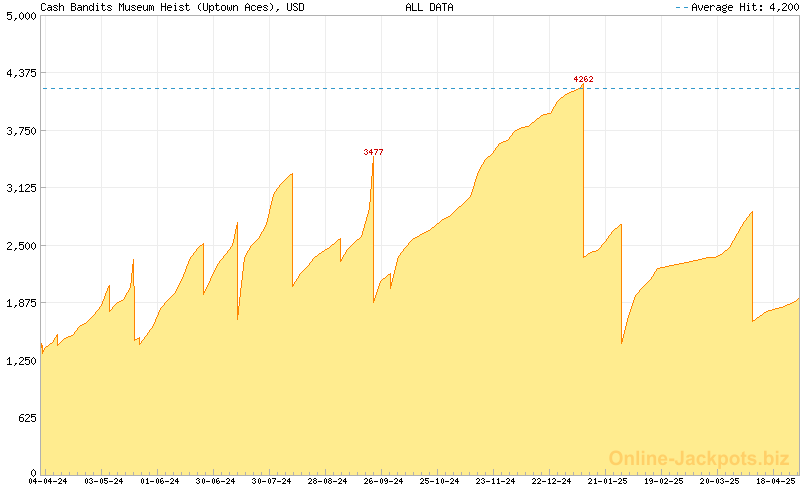This screenshot has height=490, width=800.
Task: Click the 4,375 y-axis label
Action: (x=20, y=74)
